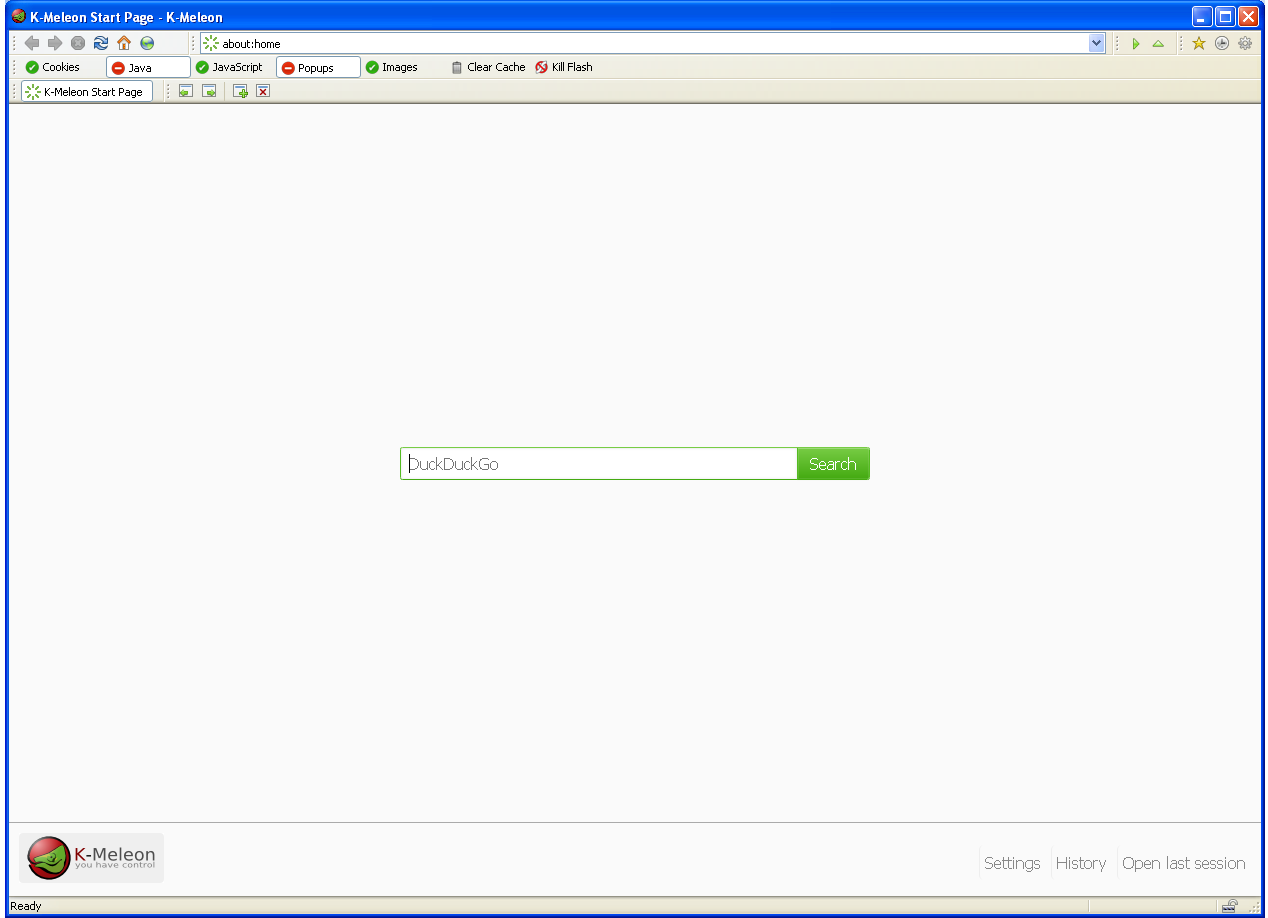The height and width of the screenshot is (918, 1268).
Task: Expand the URL bar dropdown
Action: (x=1096, y=43)
